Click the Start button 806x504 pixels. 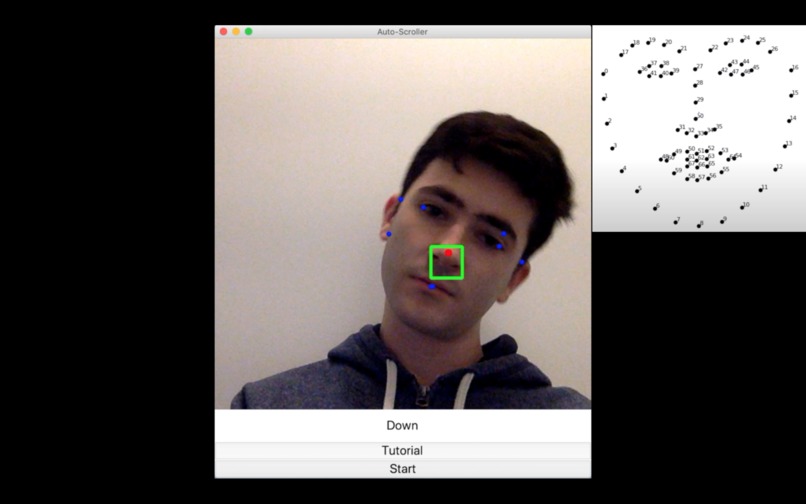(402, 469)
